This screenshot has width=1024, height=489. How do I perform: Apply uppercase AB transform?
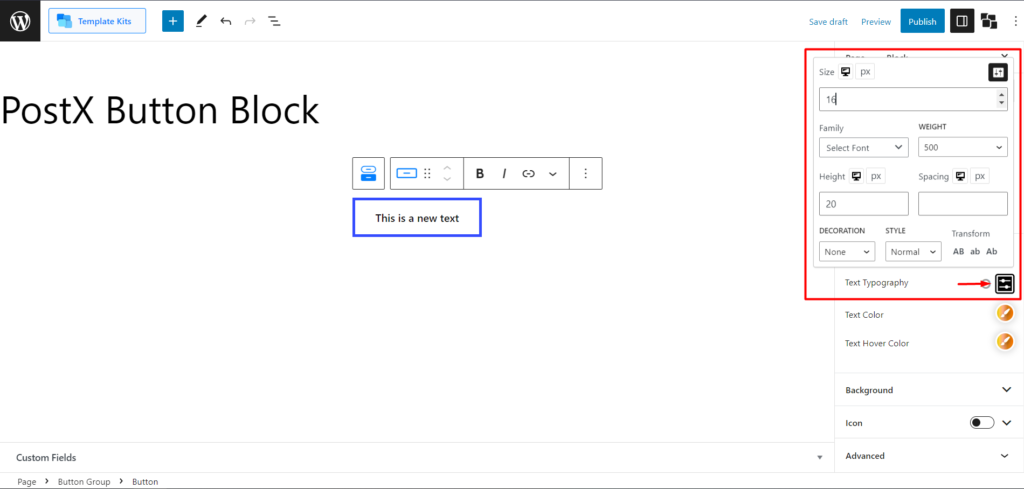pos(958,251)
